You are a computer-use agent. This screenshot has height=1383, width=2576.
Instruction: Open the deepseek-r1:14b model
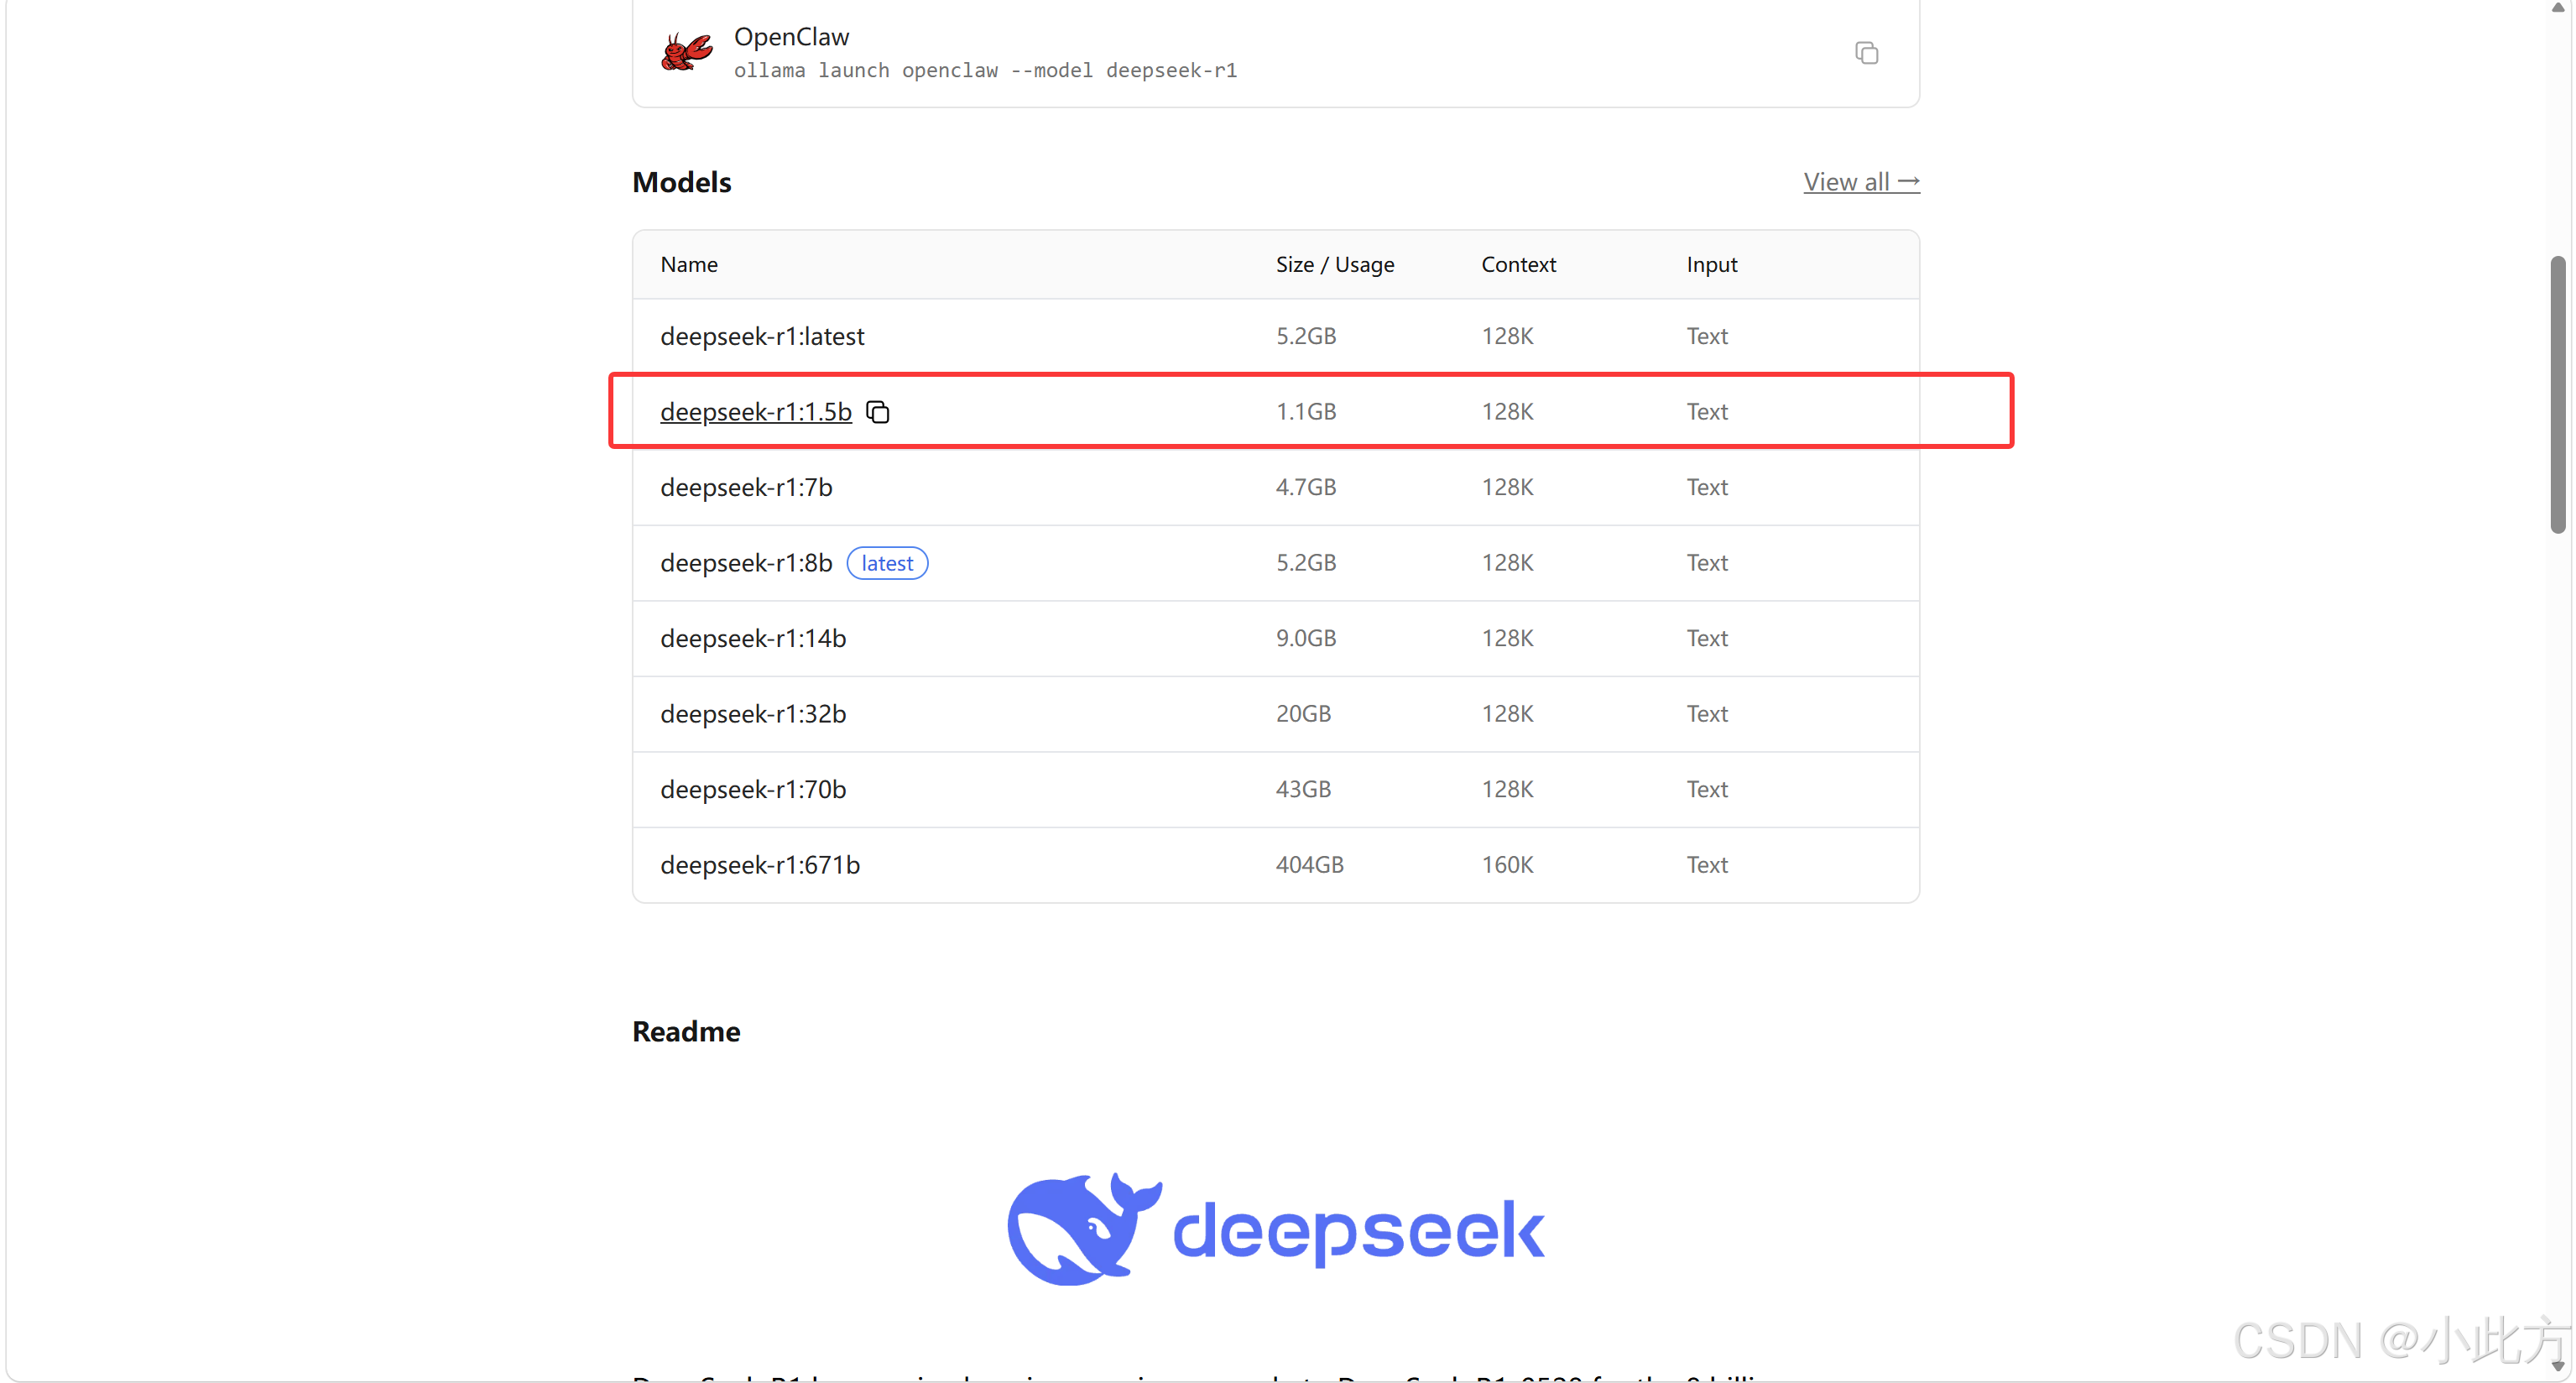coord(753,638)
